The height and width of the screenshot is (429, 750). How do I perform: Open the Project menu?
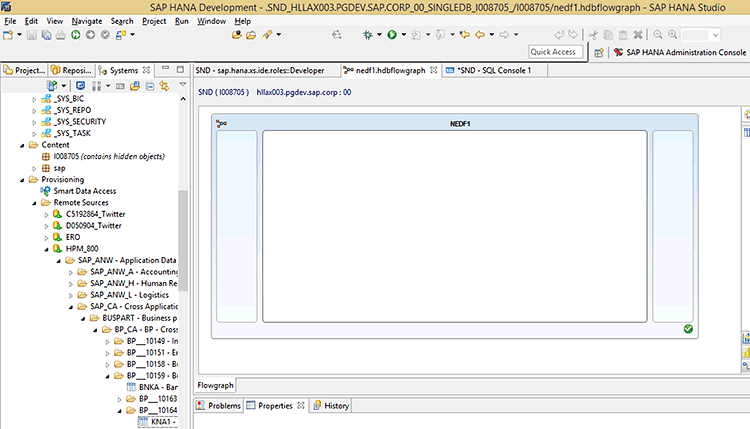coord(154,21)
